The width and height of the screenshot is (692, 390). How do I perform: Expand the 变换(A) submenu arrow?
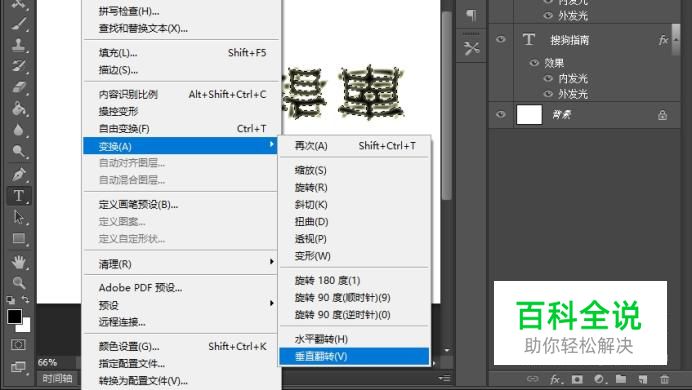point(271,144)
